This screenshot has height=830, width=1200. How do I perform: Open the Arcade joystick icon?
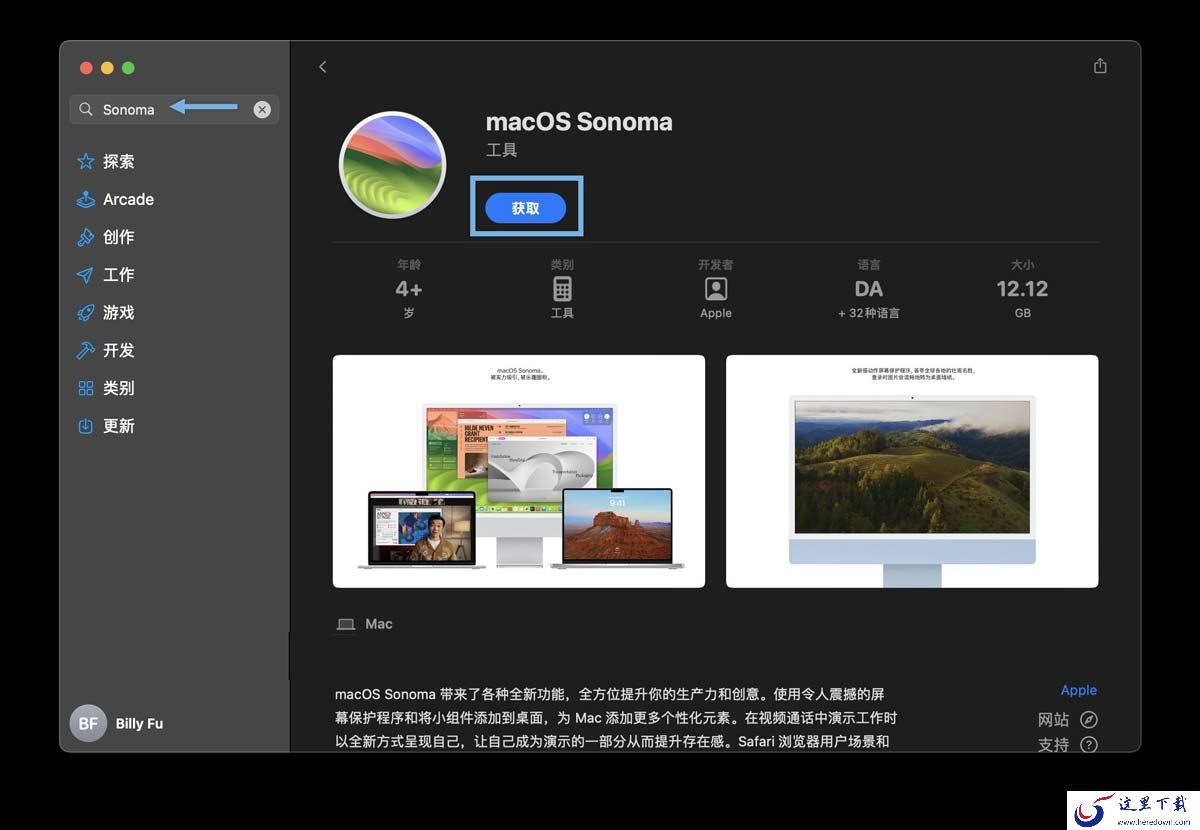click(x=86, y=200)
